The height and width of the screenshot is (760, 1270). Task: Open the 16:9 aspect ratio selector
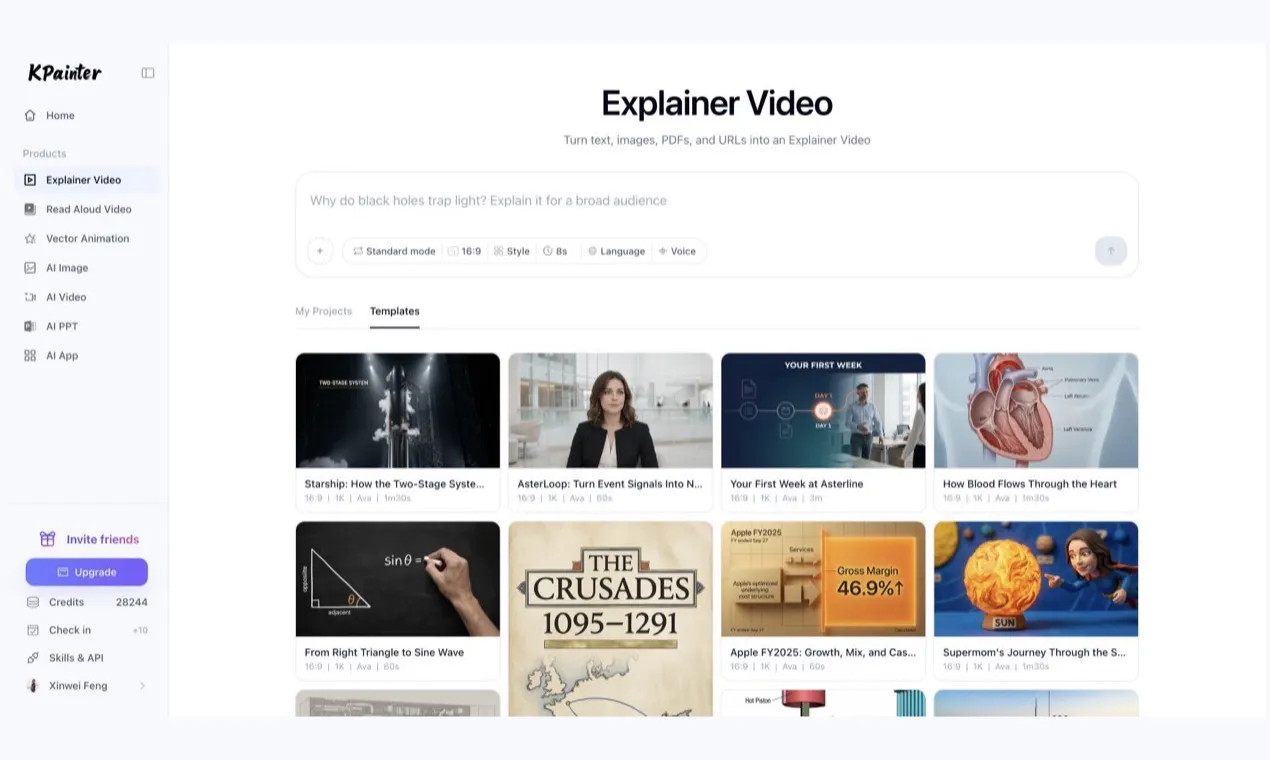pyautogui.click(x=464, y=251)
